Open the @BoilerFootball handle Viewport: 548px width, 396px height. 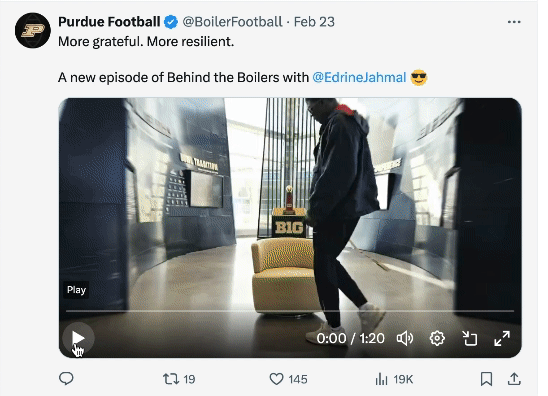(x=232, y=22)
